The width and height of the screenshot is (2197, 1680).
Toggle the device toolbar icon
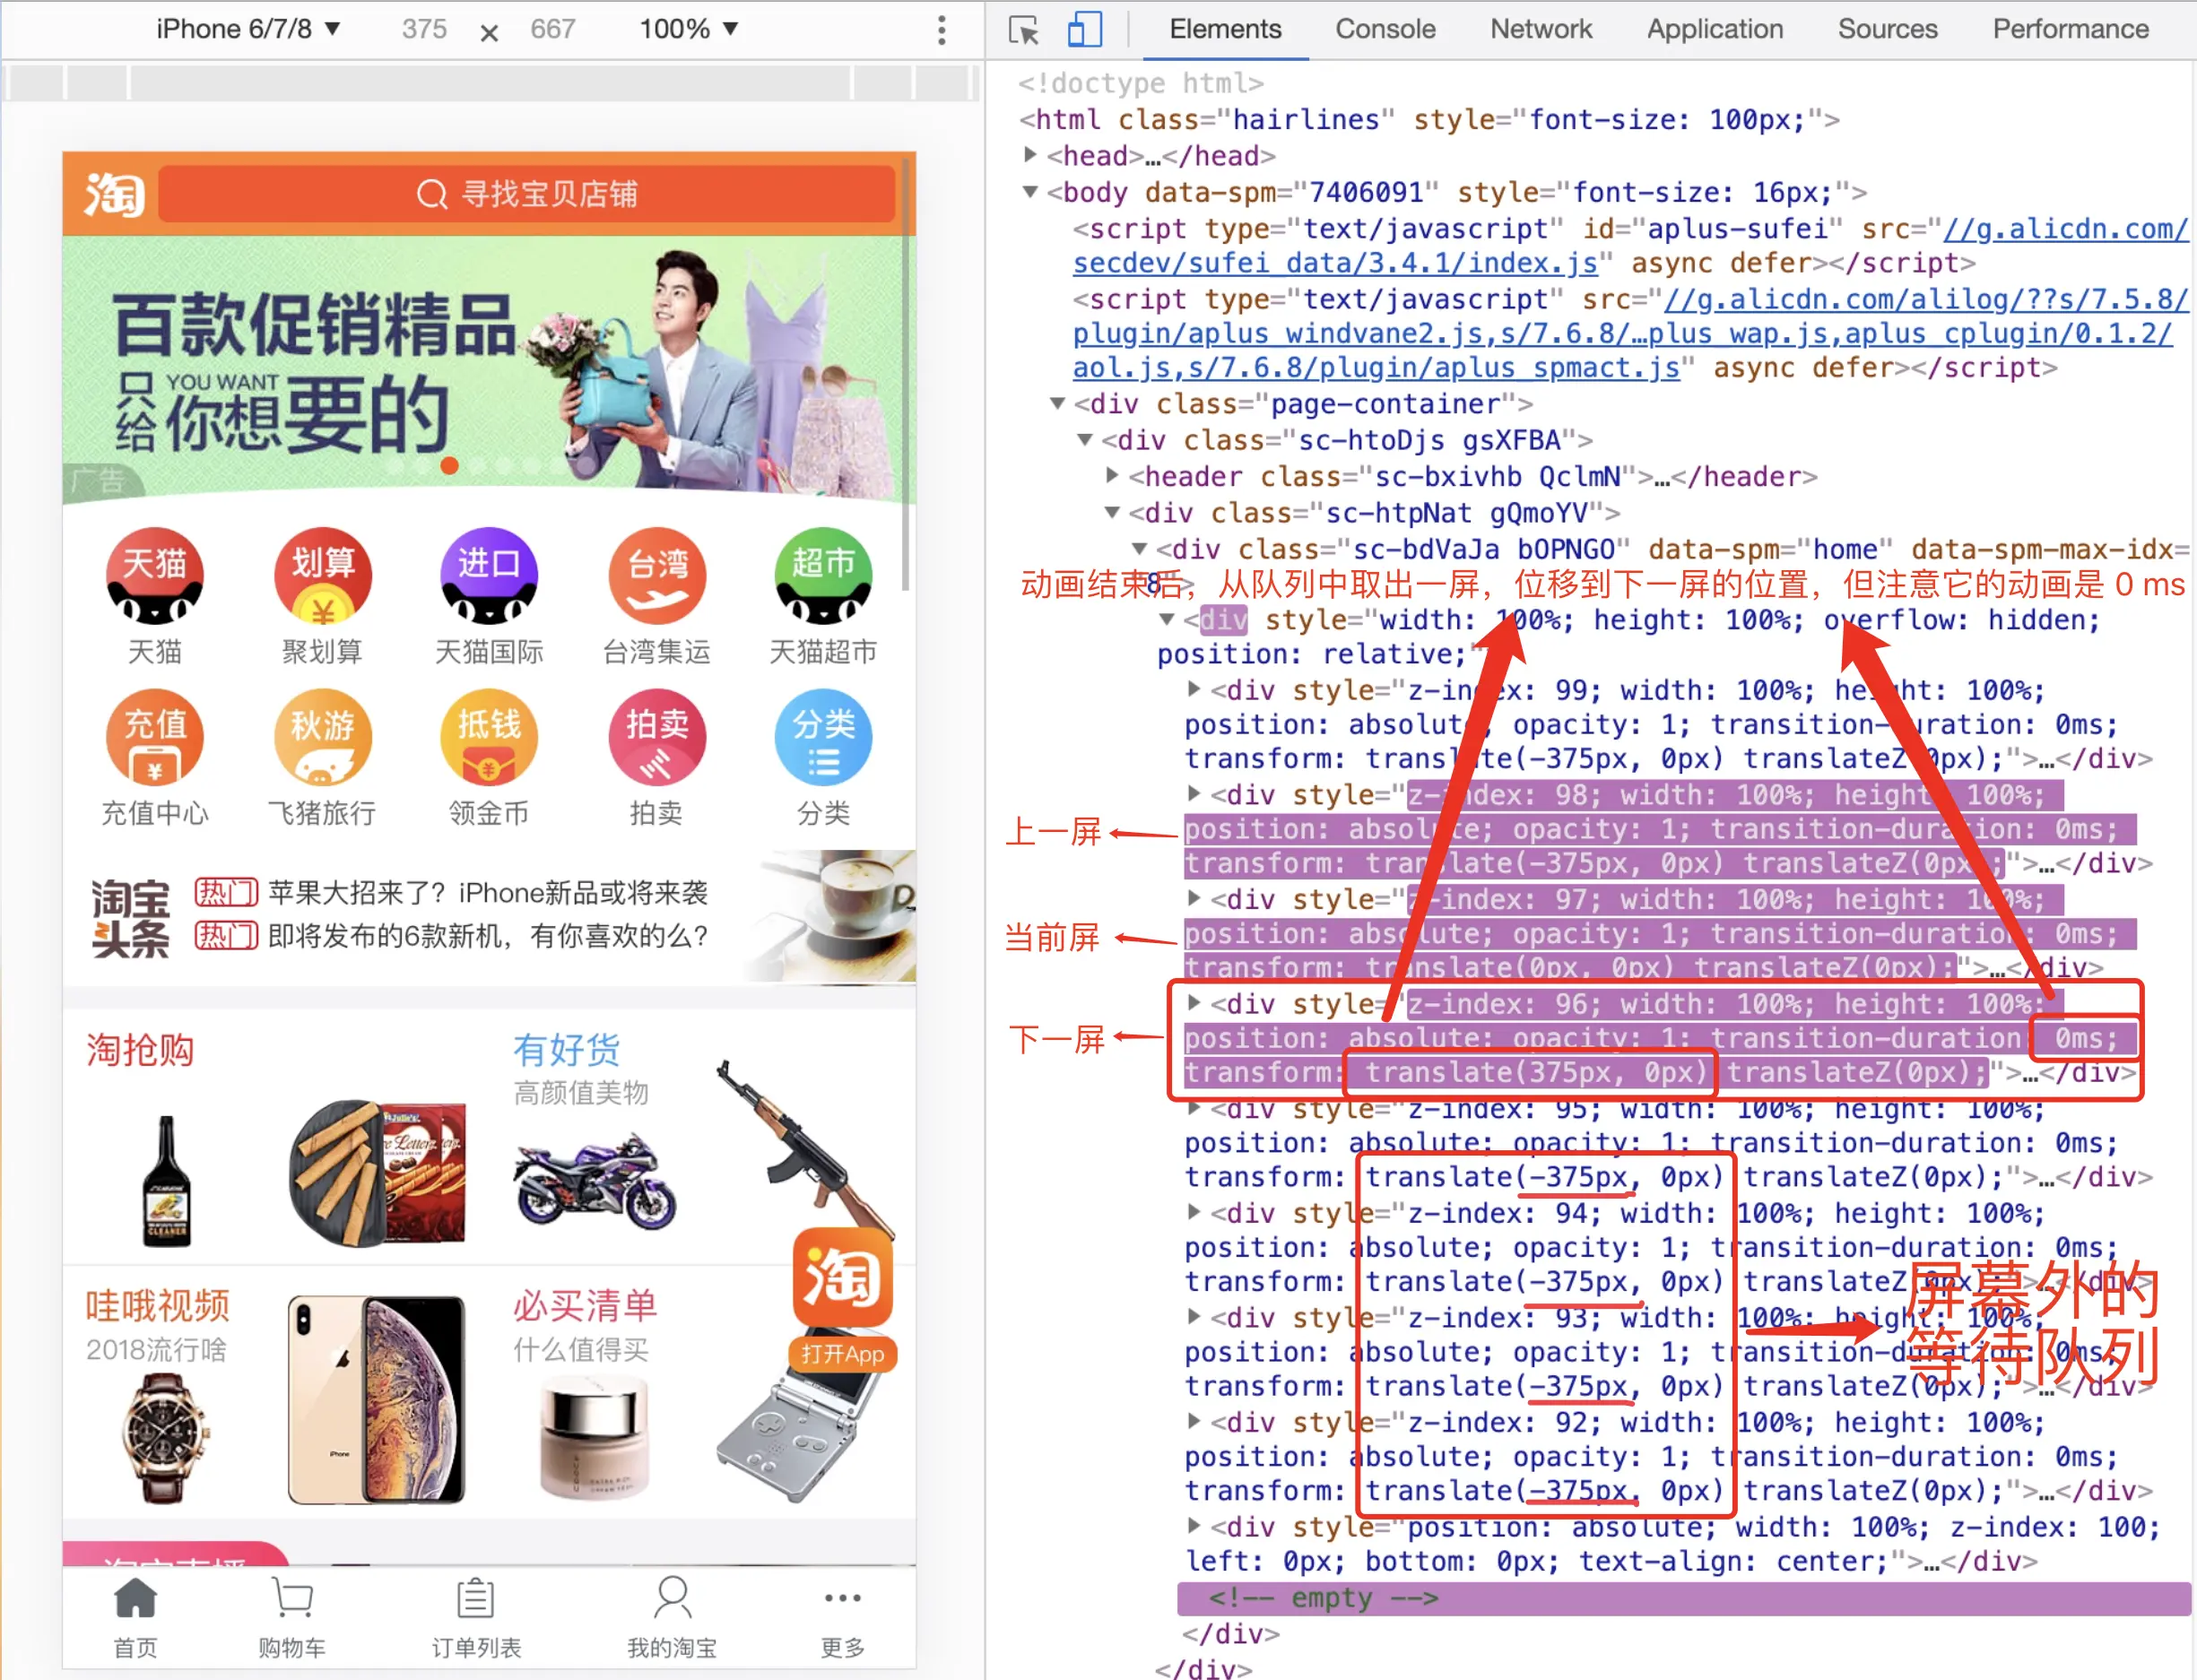click(1084, 30)
